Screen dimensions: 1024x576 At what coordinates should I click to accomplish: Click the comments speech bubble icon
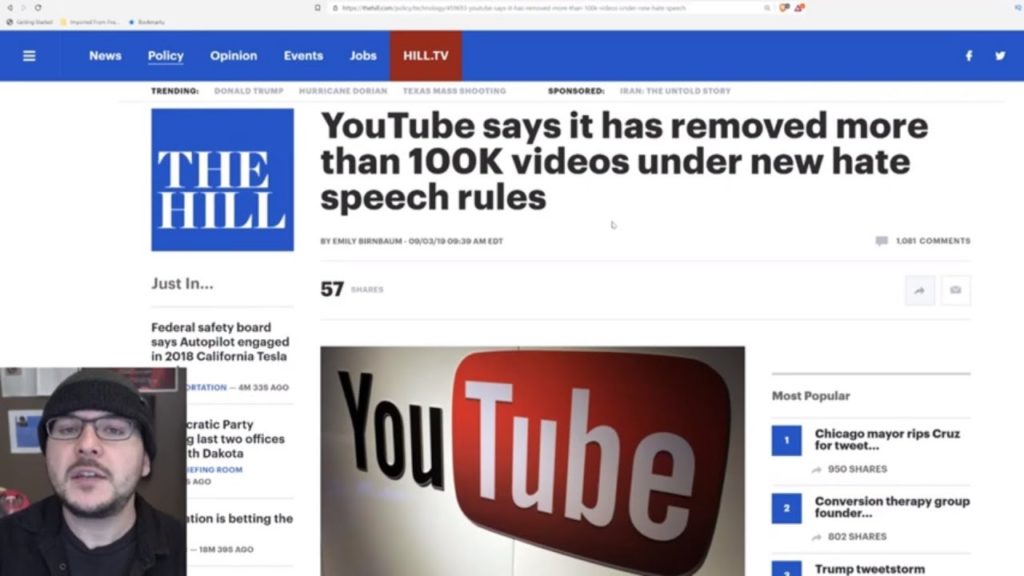[x=882, y=241]
